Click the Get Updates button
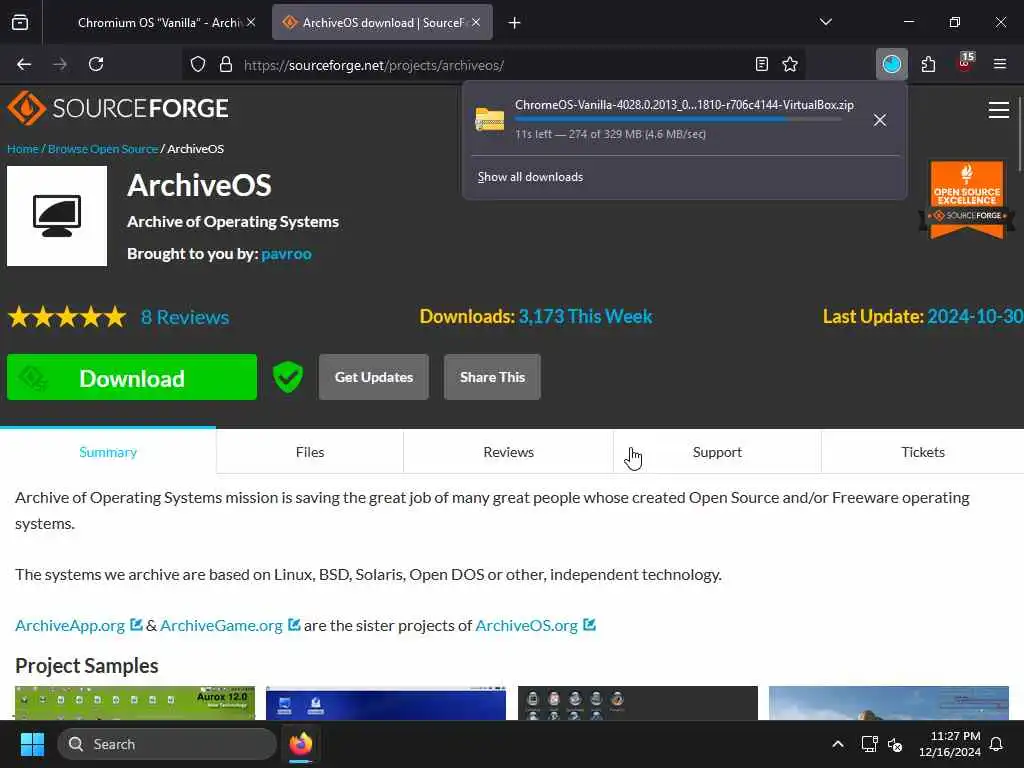This screenshot has width=1024, height=768. click(374, 377)
